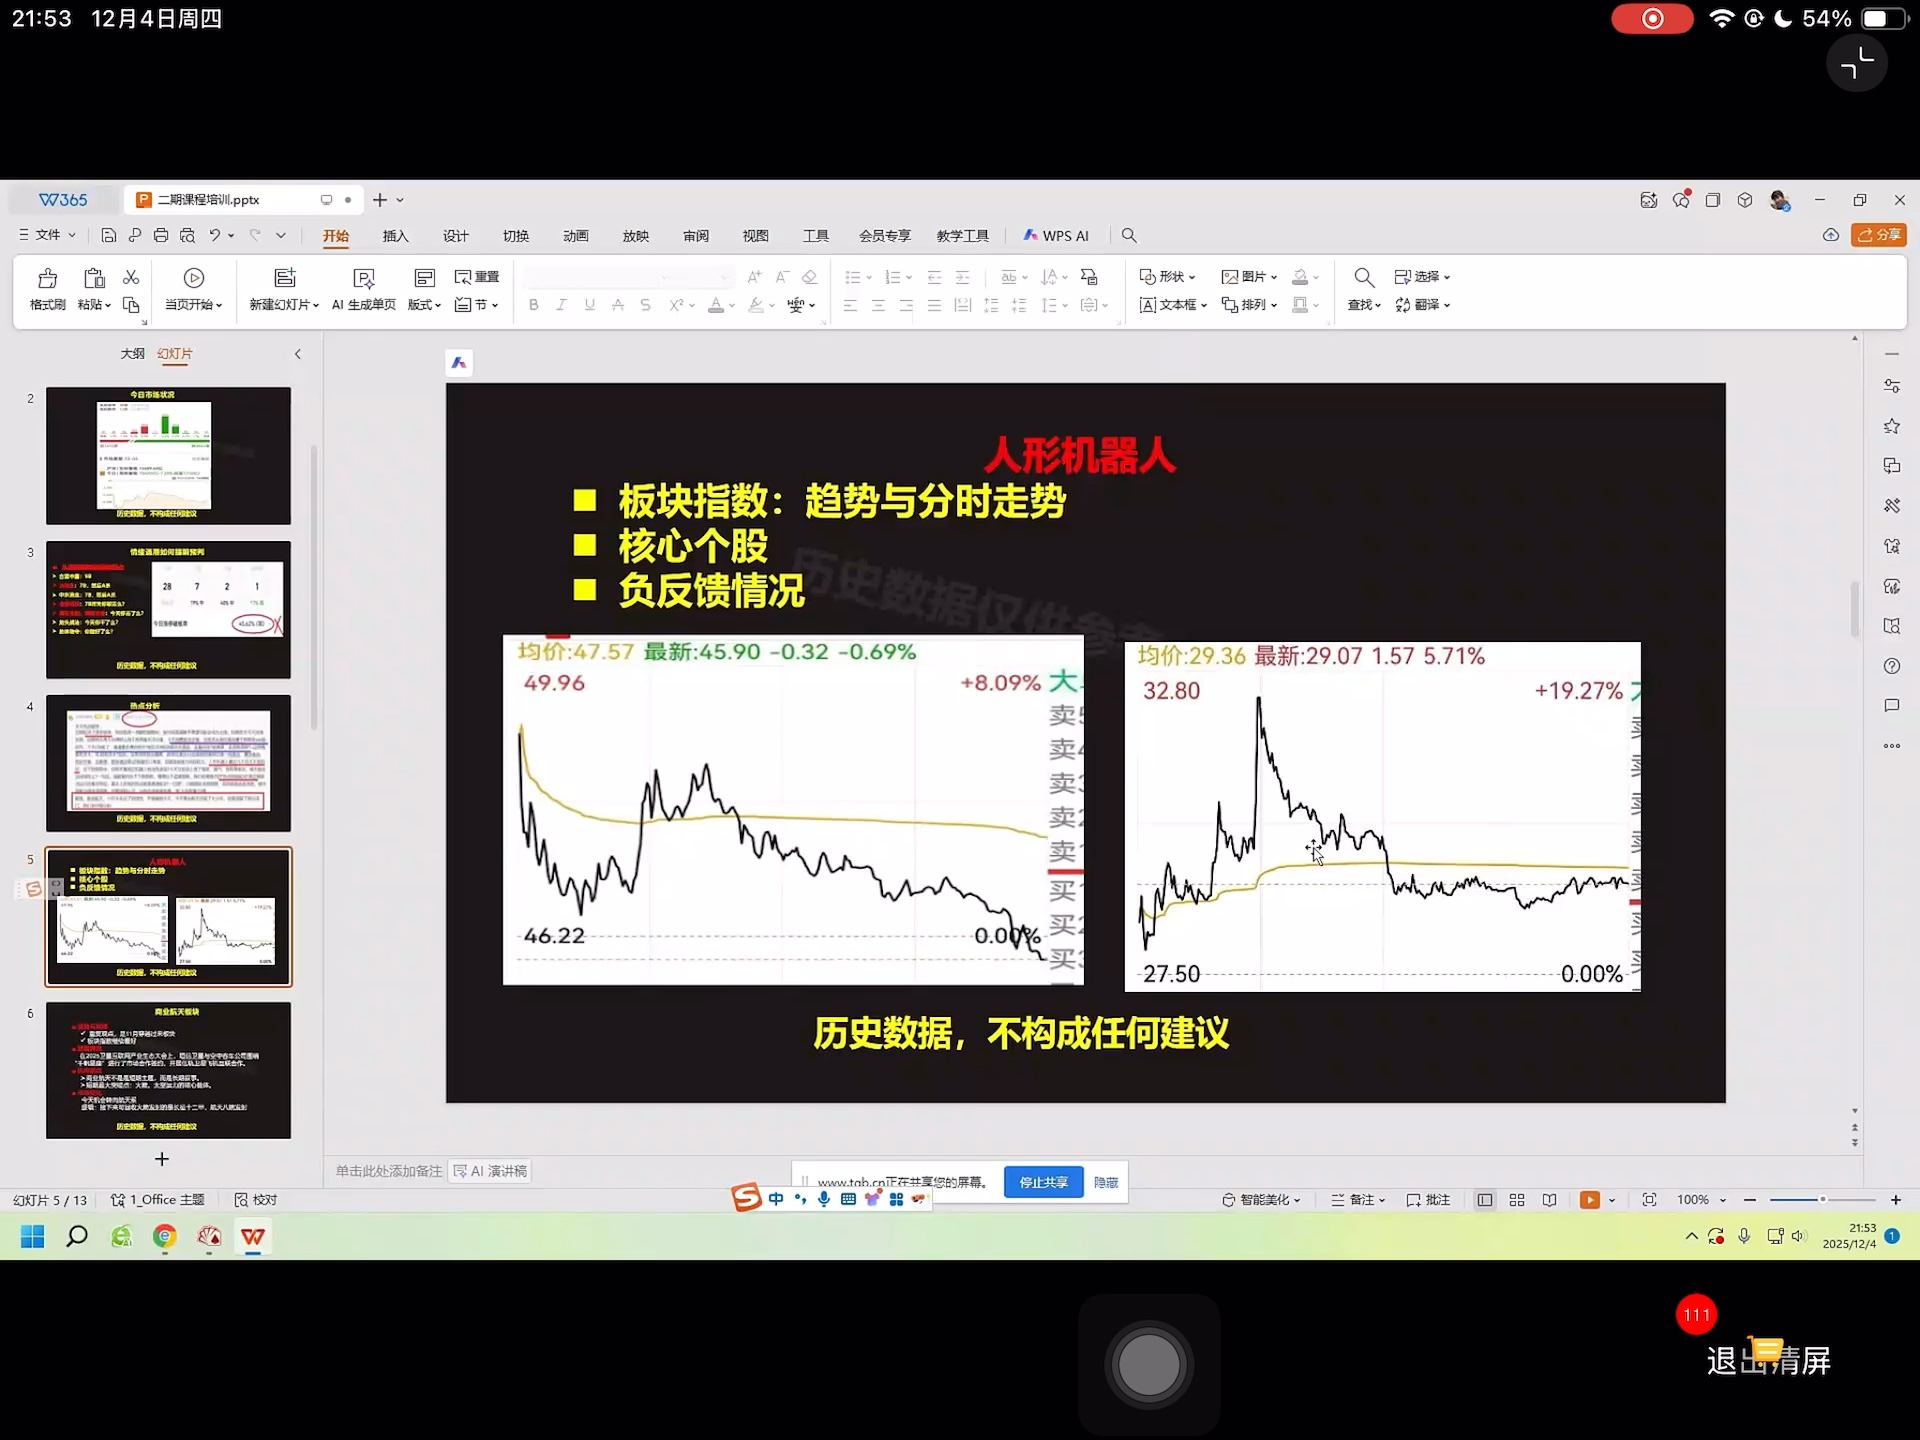Expand the 100% zoom level dropdown
This screenshot has height=1440, width=1920.
tap(1723, 1200)
